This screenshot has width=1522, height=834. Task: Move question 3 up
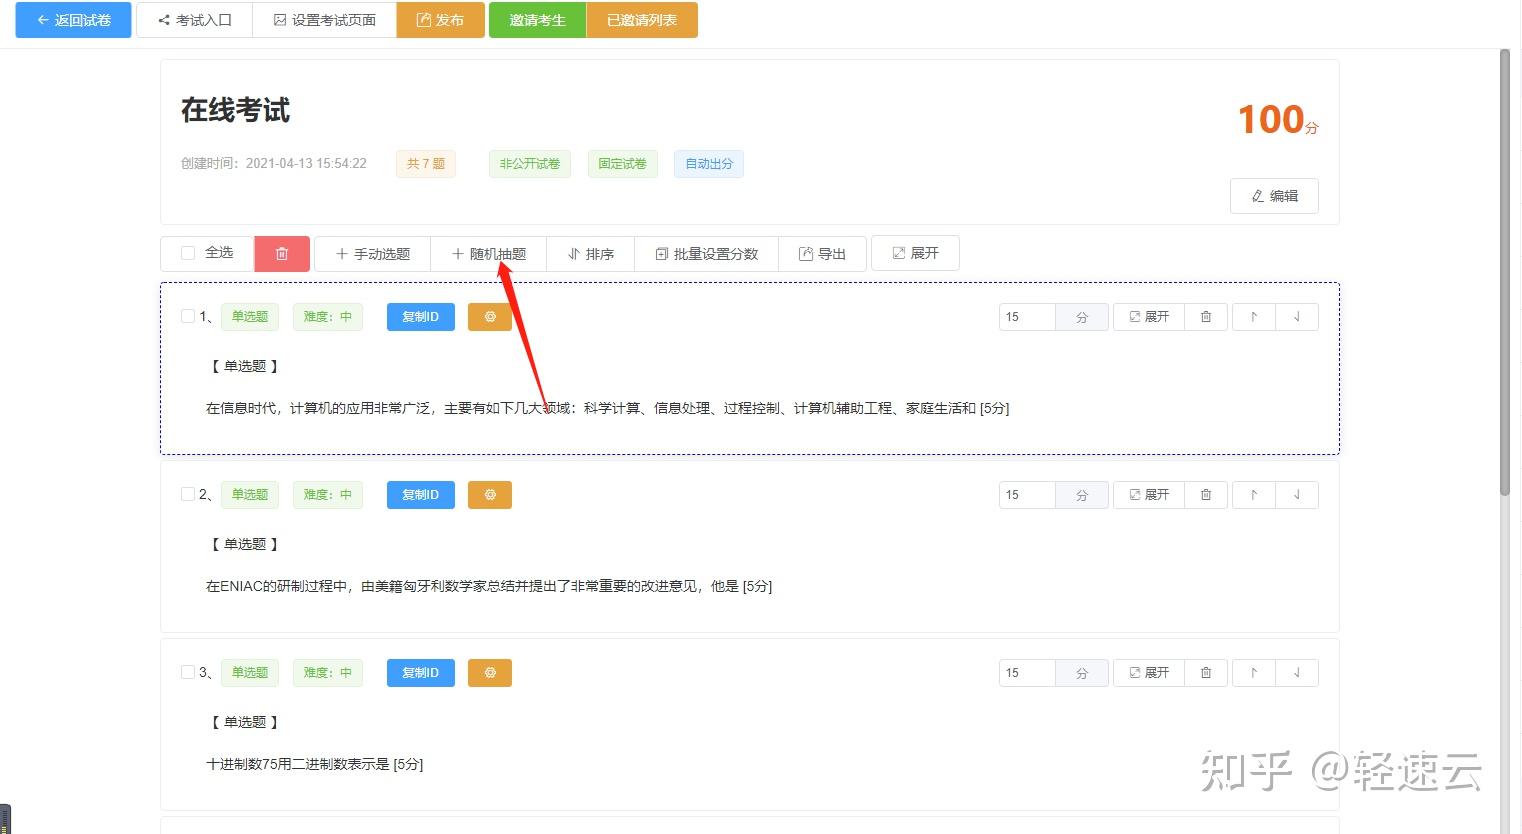pos(1254,673)
